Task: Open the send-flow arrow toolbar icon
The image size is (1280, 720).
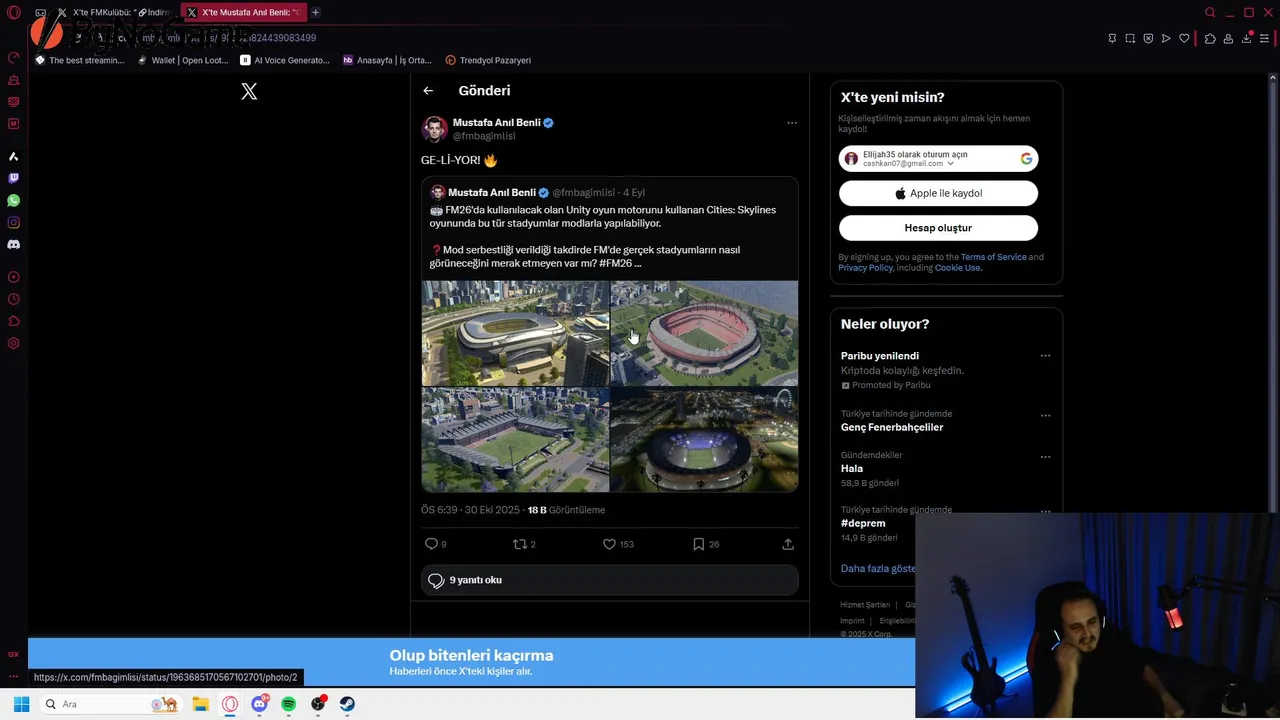Action: [1166, 38]
